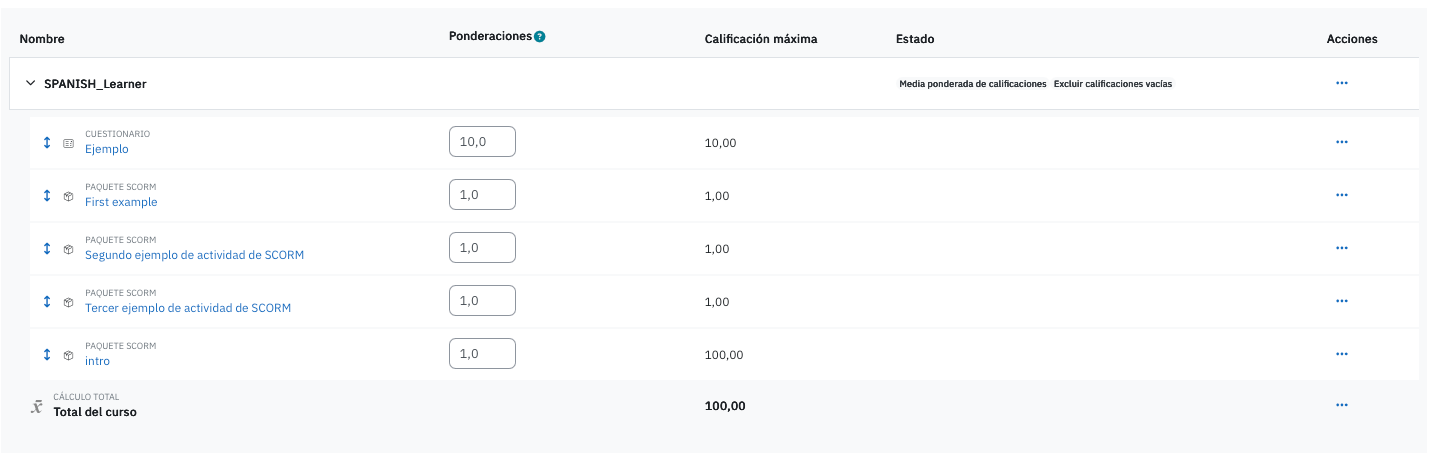
Task: Click move arrow for Tercer ejemplo de actividad
Action: pos(46,302)
